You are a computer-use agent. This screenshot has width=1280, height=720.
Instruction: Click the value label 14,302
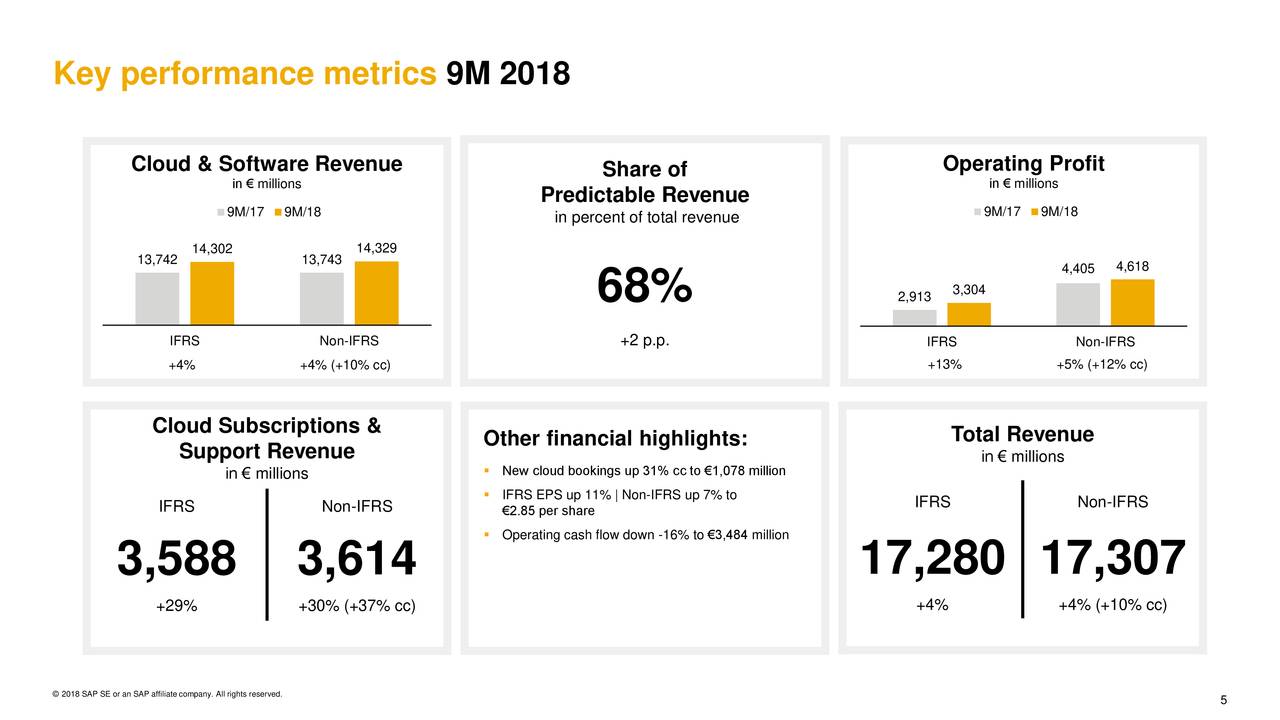[x=212, y=250]
